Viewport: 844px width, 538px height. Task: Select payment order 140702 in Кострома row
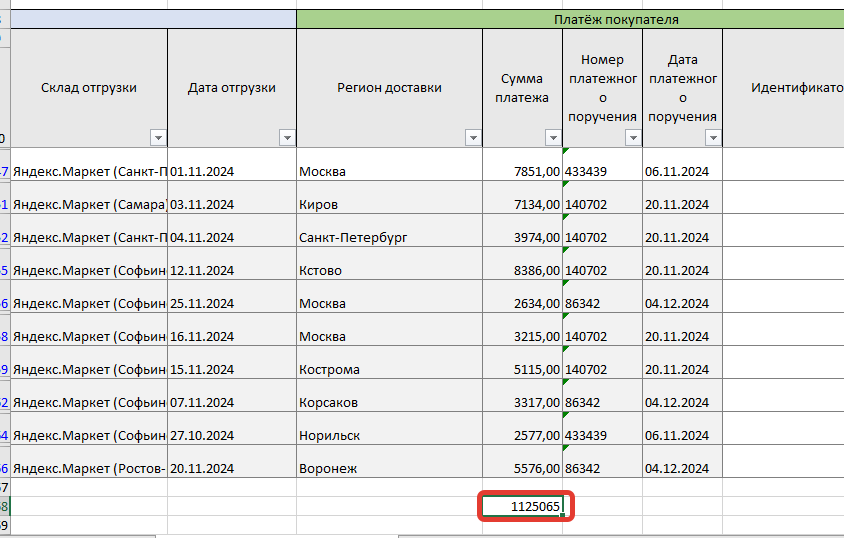click(x=602, y=362)
